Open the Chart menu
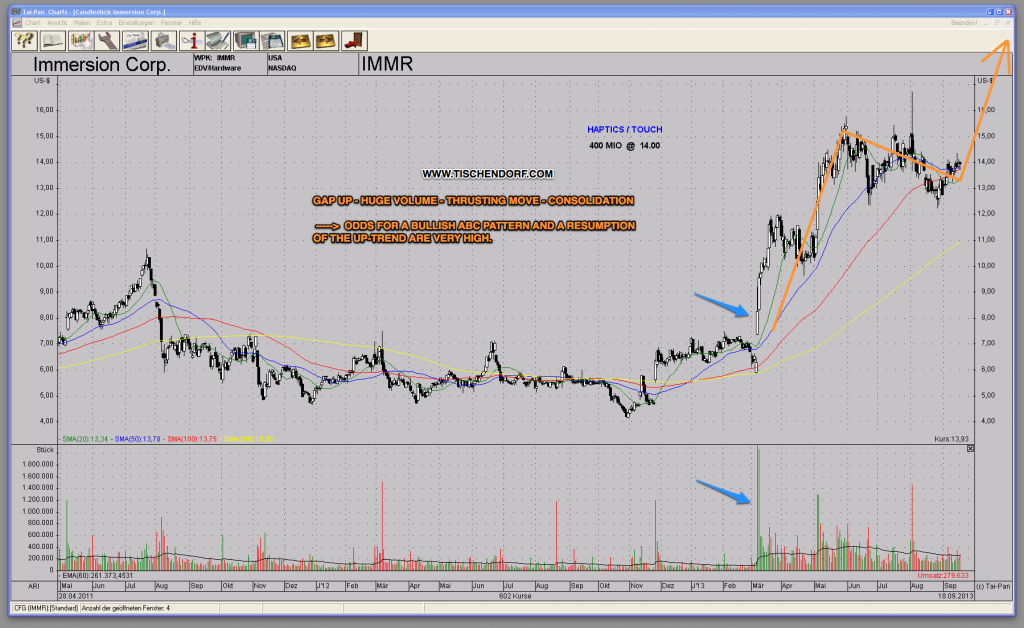The height and width of the screenshot is (628, 1024). pyautogui.click(x=34, y=21)
